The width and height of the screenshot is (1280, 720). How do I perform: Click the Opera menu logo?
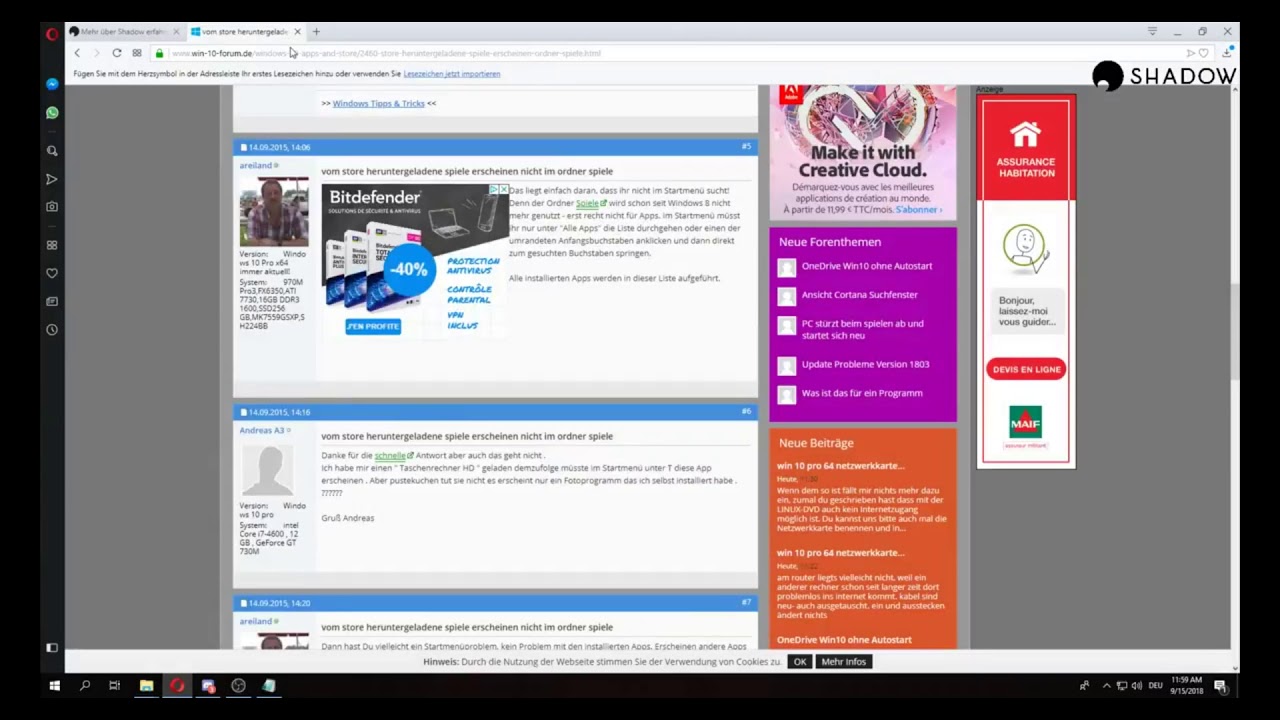click(x=52, y=33)
